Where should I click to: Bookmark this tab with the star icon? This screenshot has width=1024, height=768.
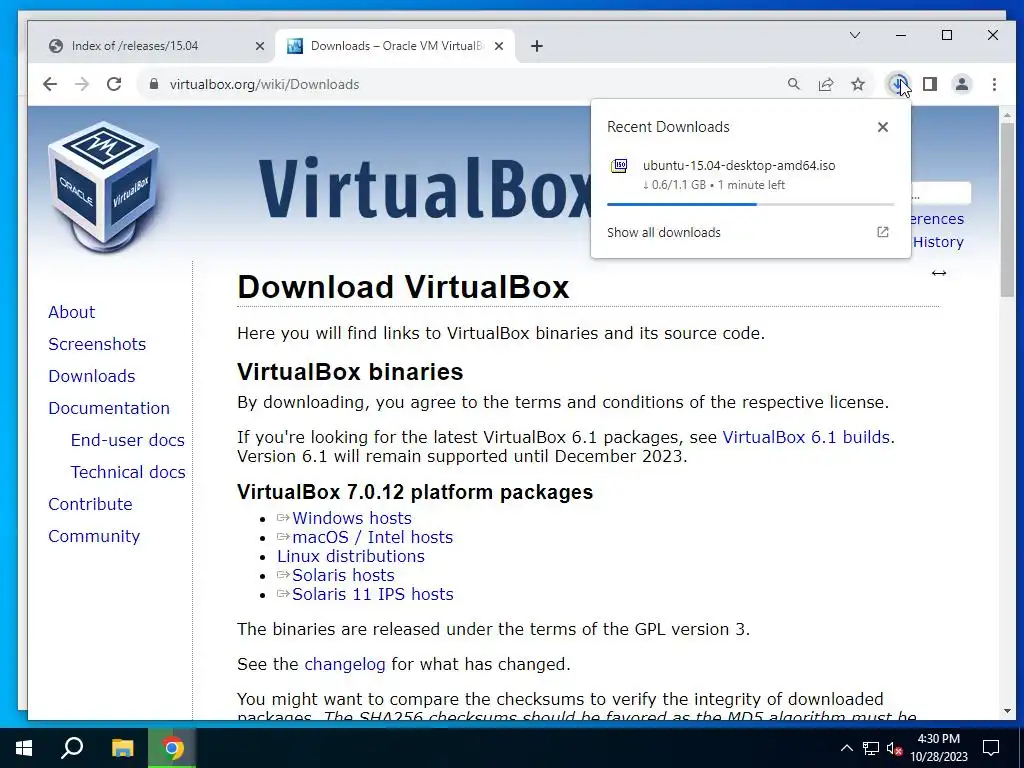[858, 84]
